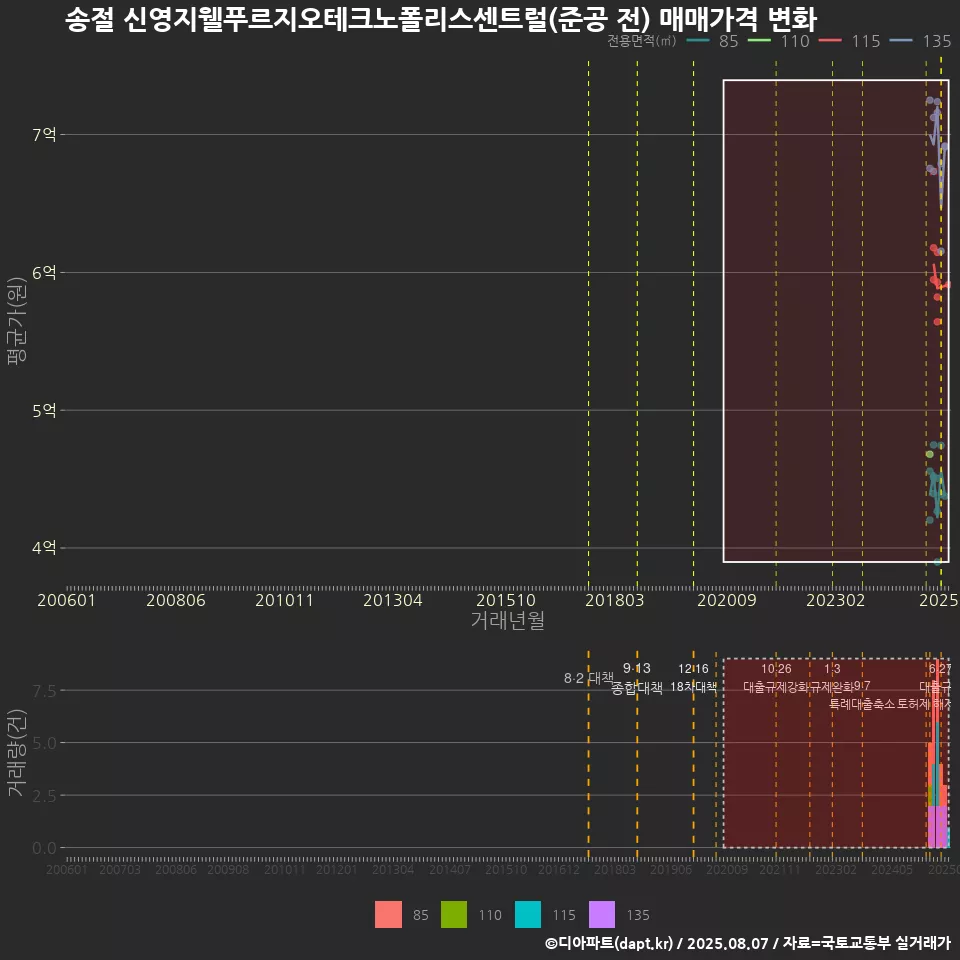Click 200908 on the volume chart axis
The image size is (960, 960).
228,869
